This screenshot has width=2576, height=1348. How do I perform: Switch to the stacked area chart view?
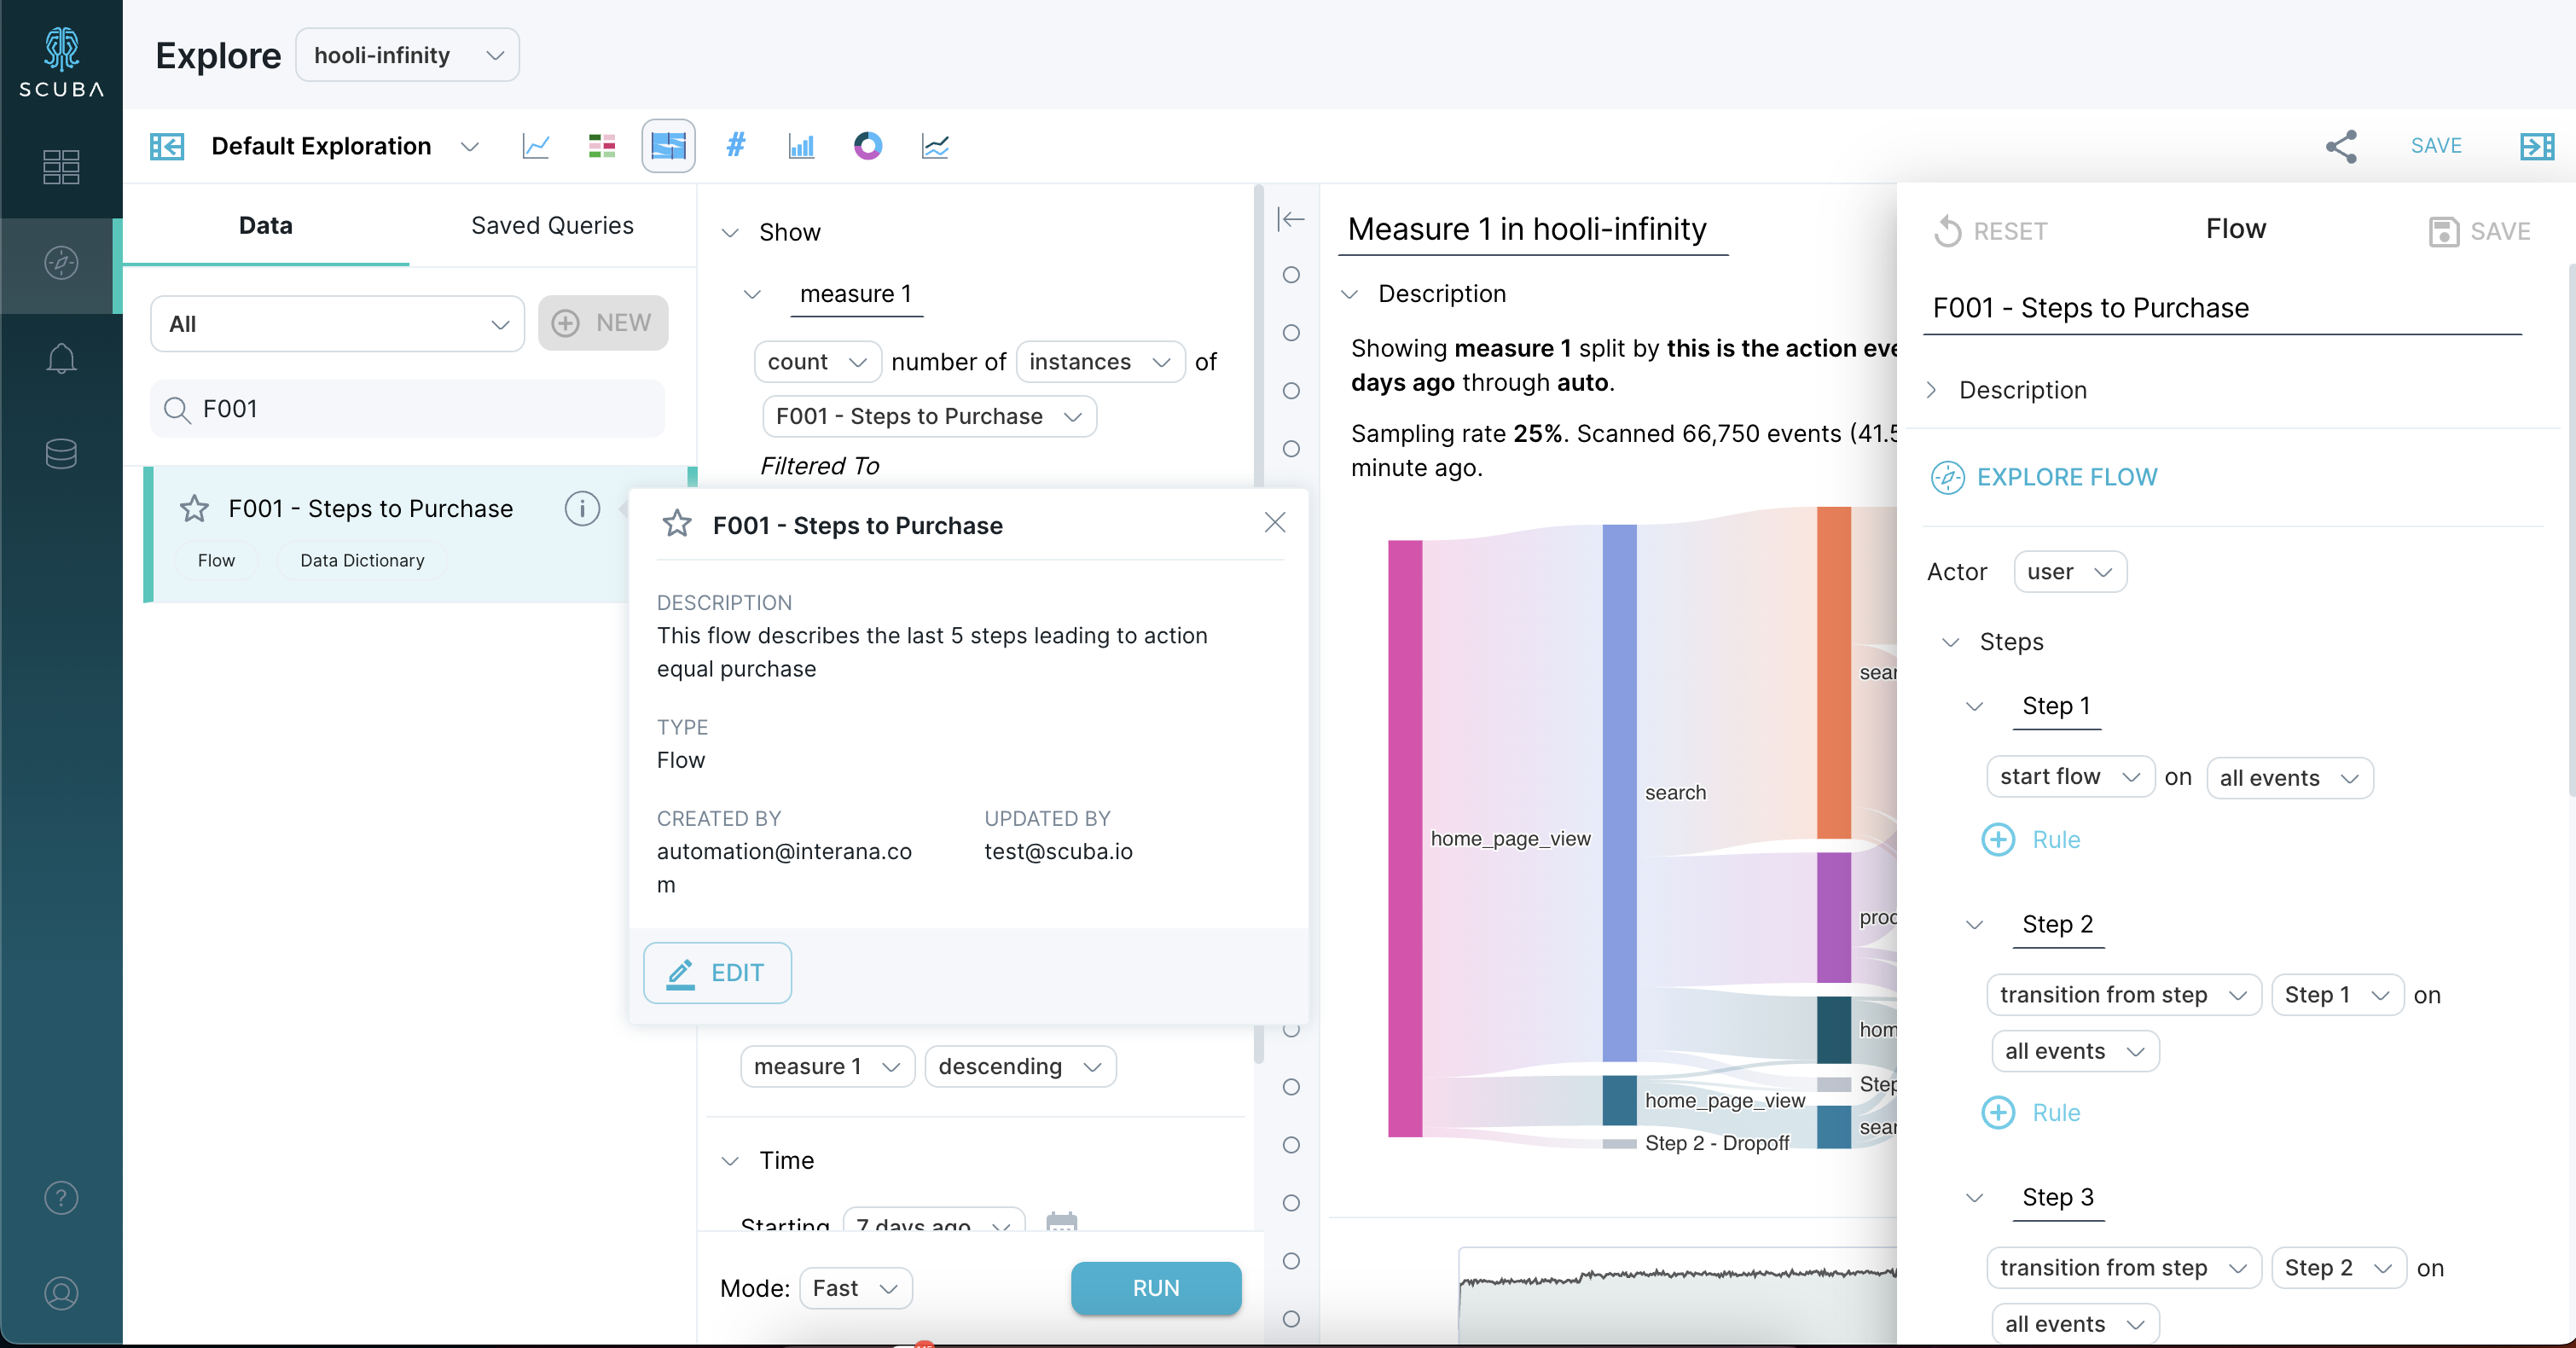tap(935, 147)
